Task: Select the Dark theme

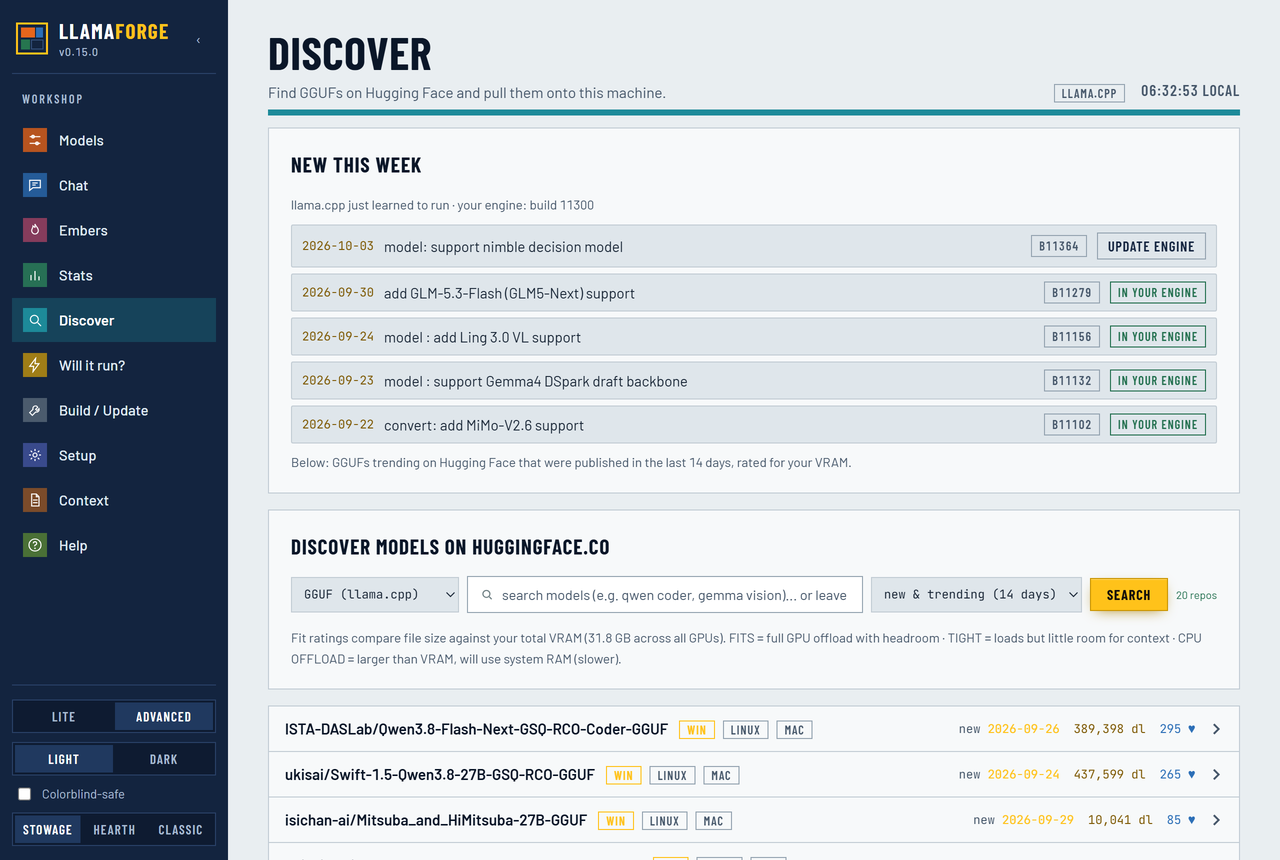Action: (164, 759)
